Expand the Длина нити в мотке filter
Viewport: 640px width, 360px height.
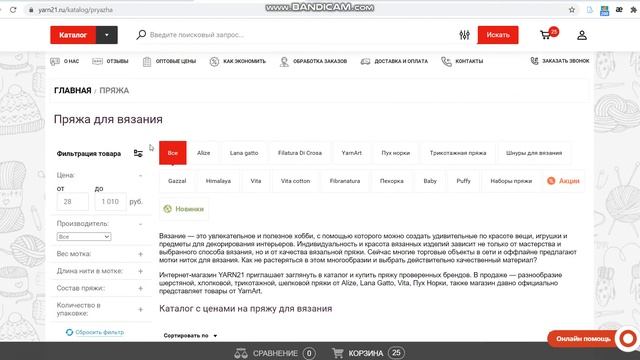140,271
